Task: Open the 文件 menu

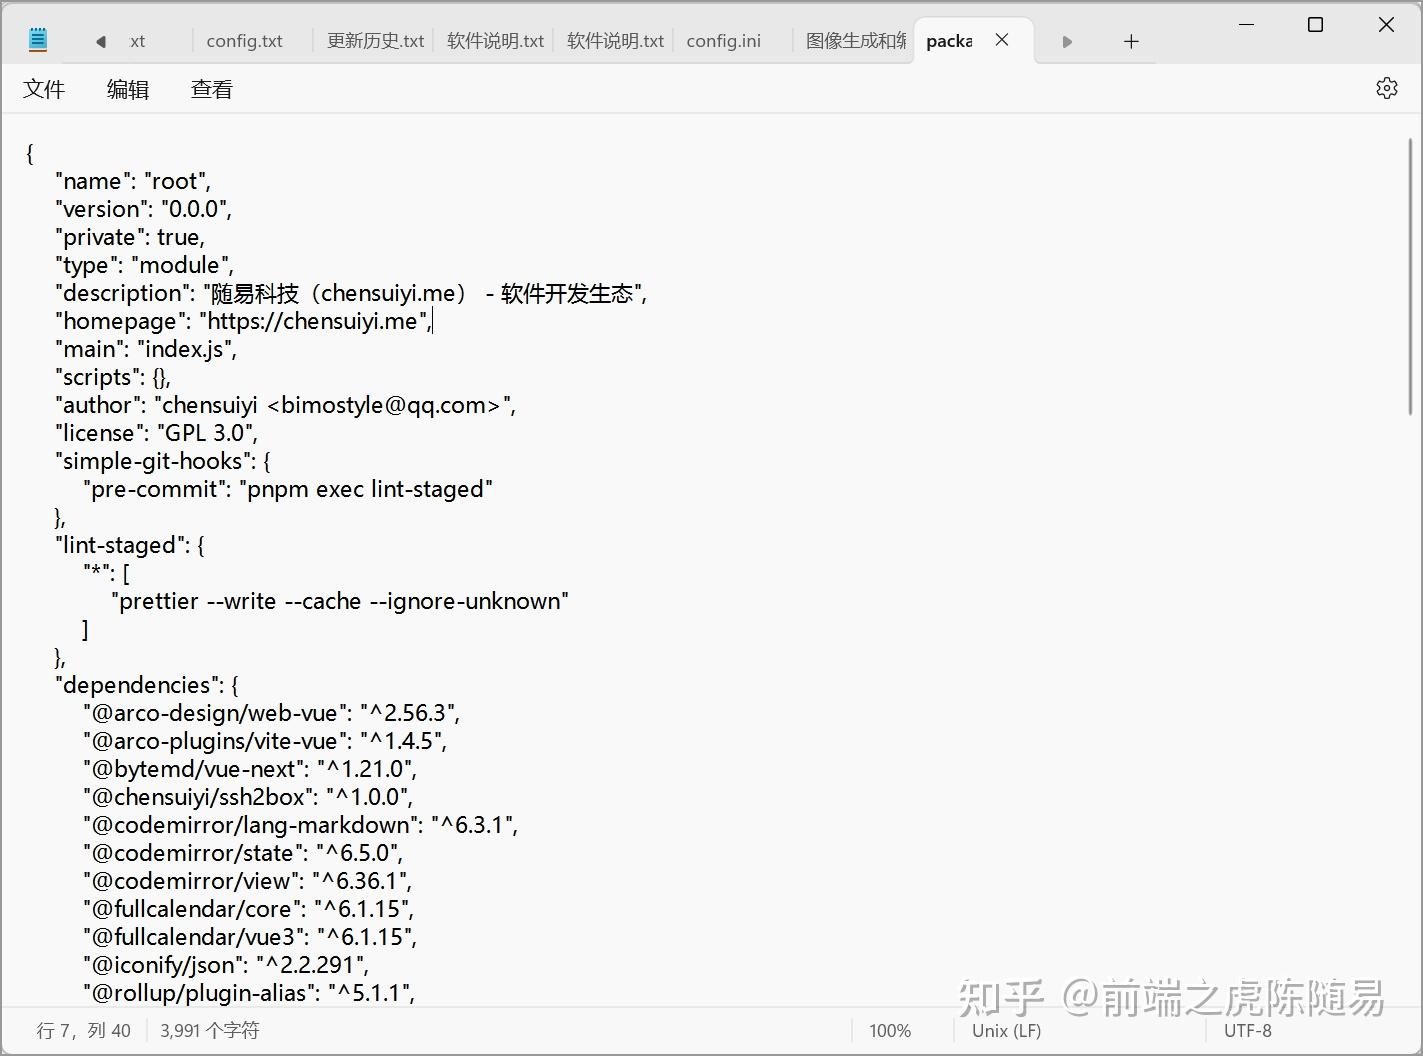Action: click(44, 89)
